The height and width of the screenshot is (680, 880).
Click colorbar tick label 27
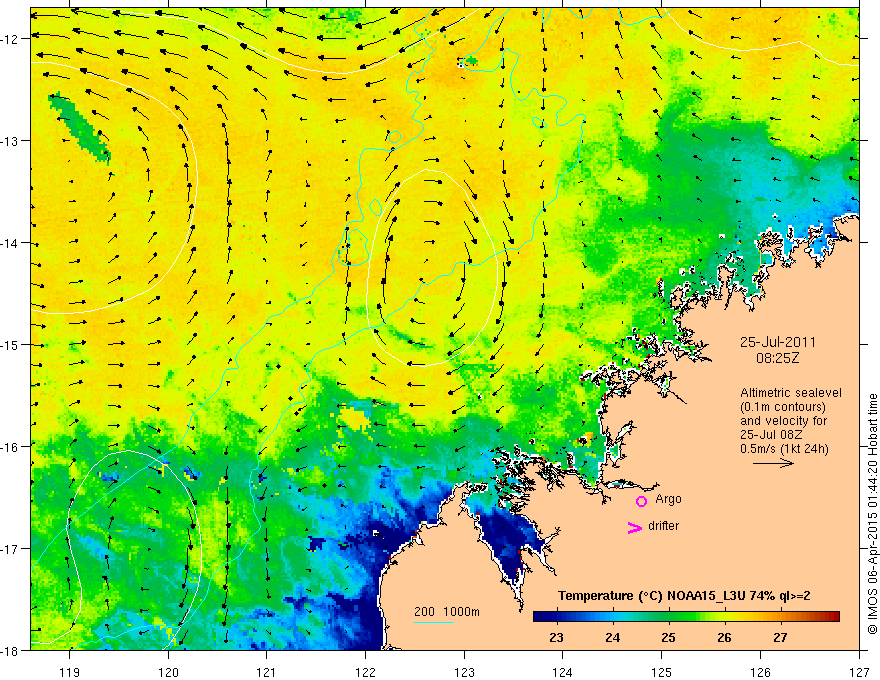tap(780, 637)
